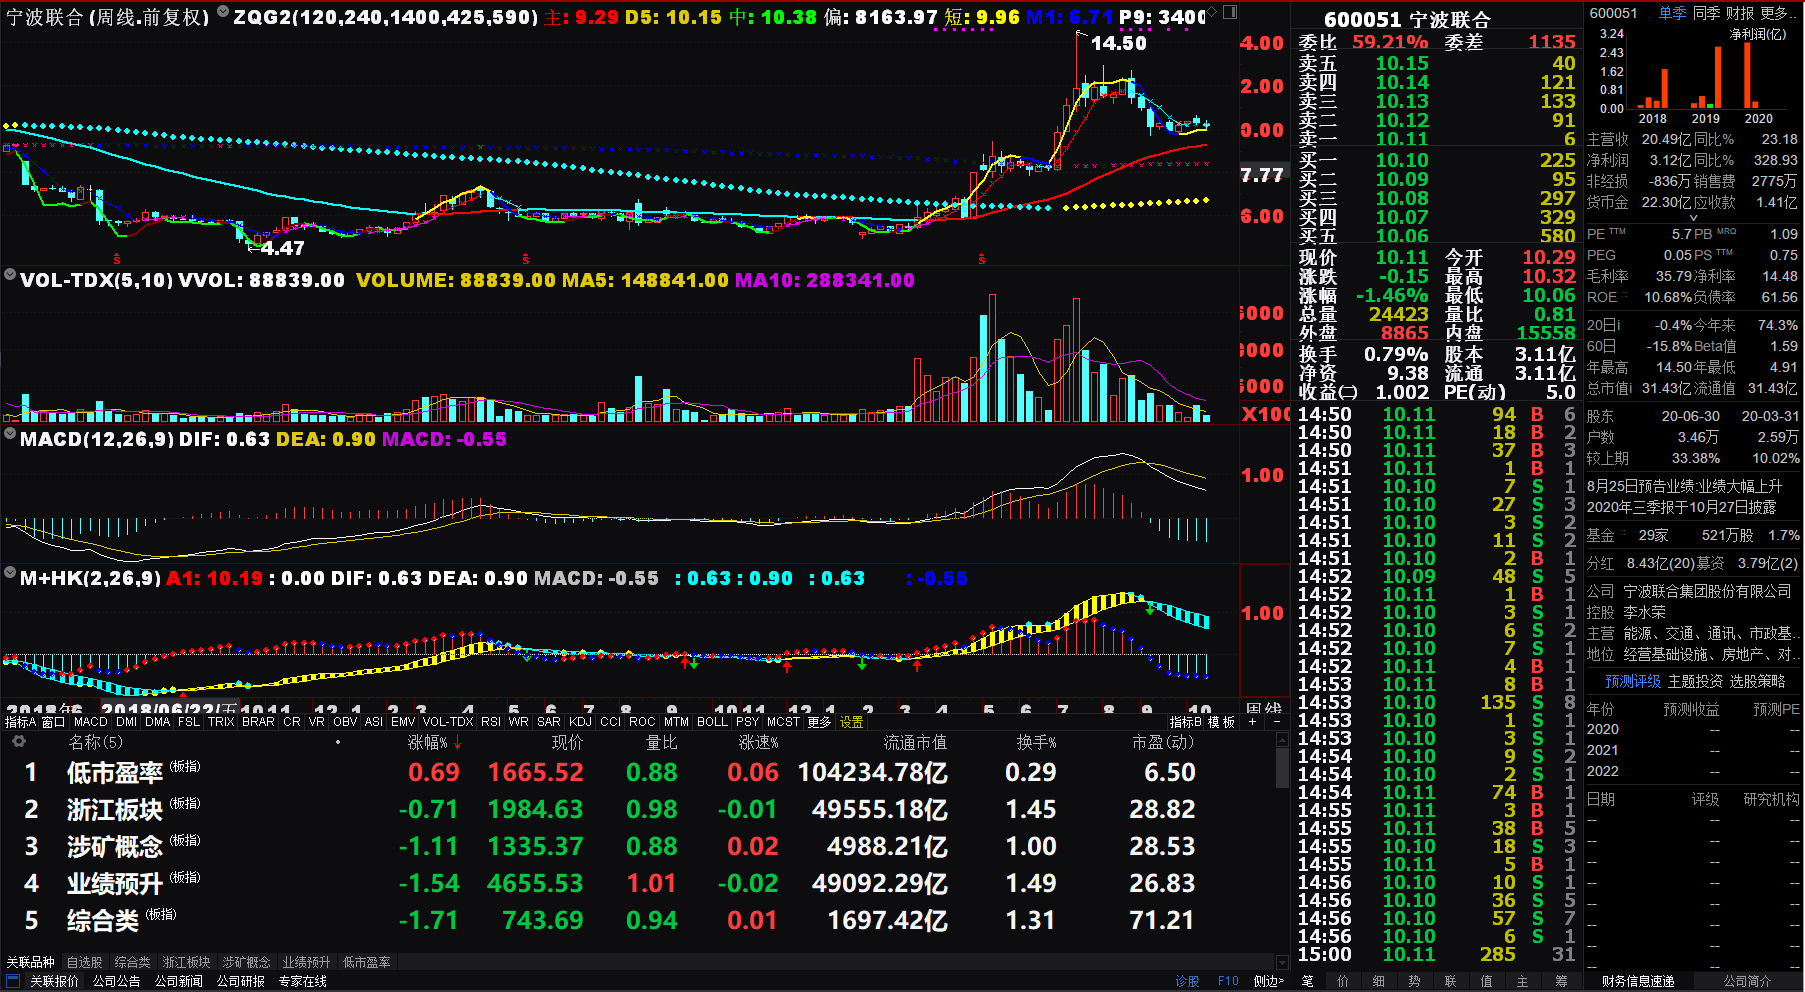Click the 指标B button
This screenshot has height=992, width=1805.
[x=1186, y=721]
